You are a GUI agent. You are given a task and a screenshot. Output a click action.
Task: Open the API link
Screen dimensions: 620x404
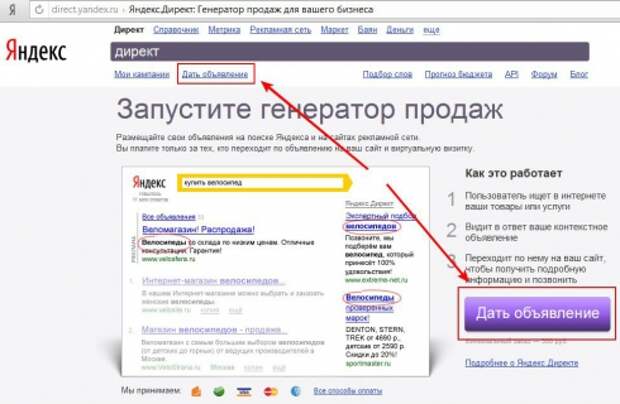511,74
